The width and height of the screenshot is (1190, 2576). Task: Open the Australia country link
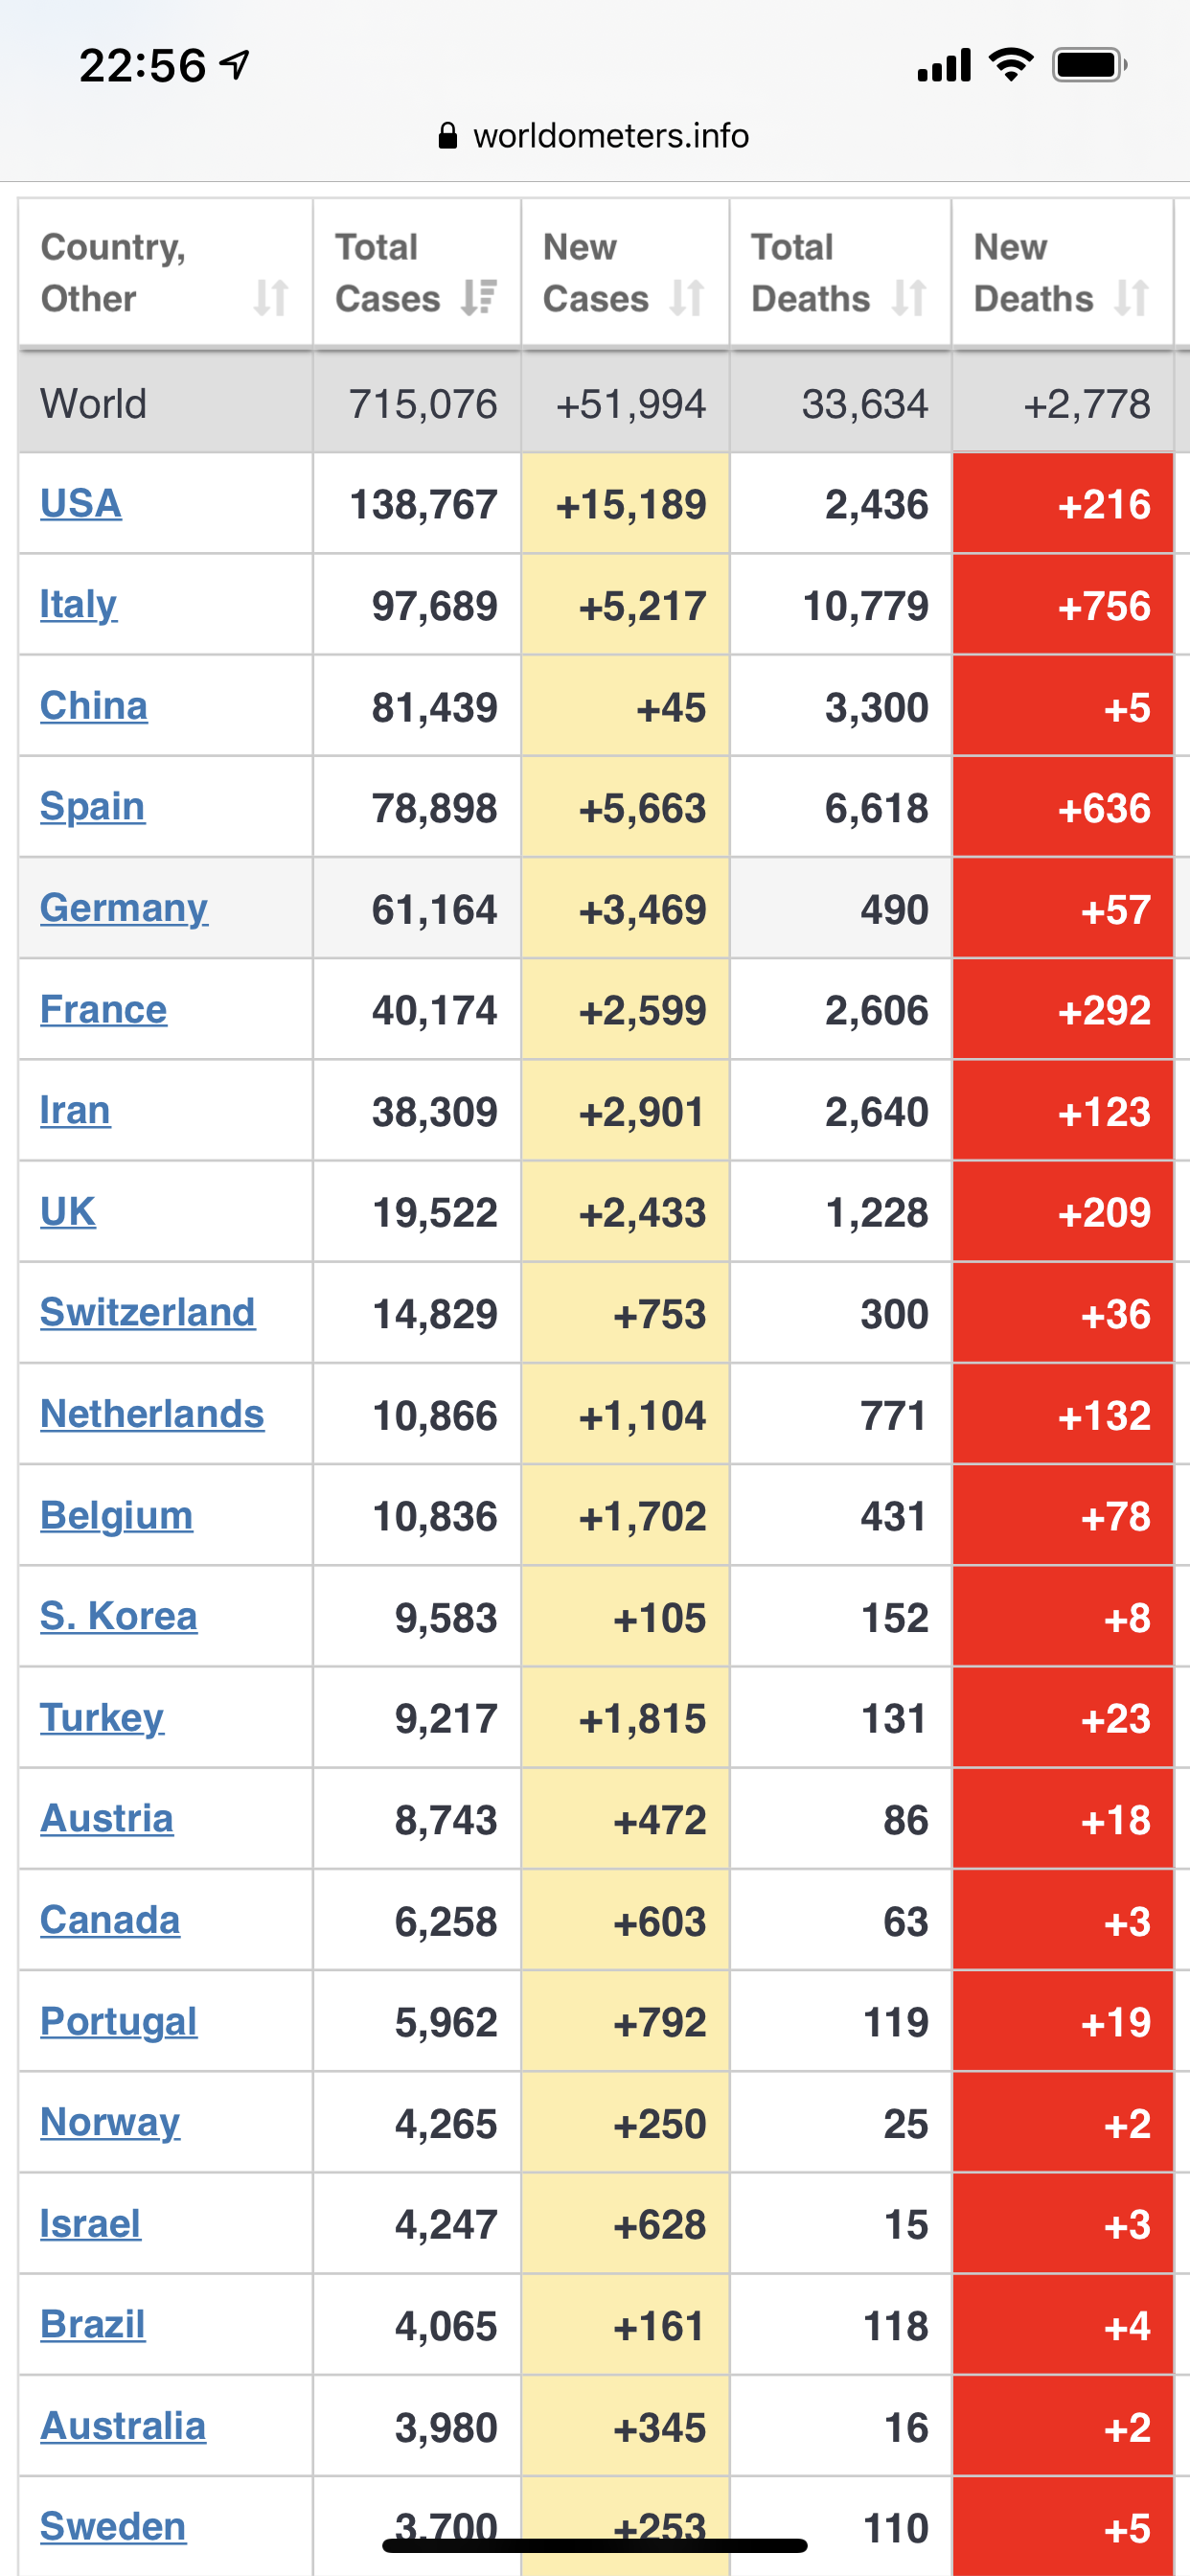point(123,2426)
